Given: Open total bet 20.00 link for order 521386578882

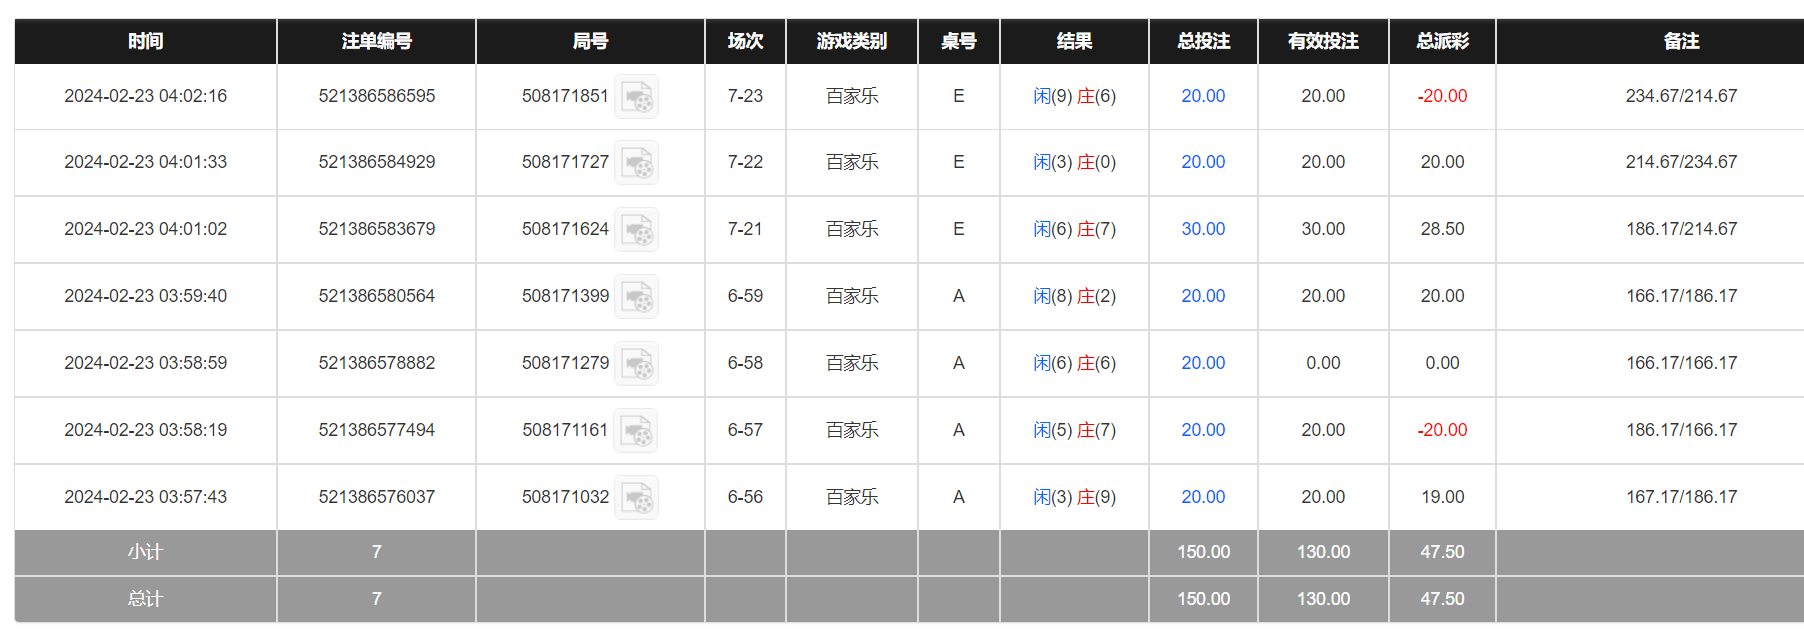Looking at the screenshot, I should [1203, 363].
